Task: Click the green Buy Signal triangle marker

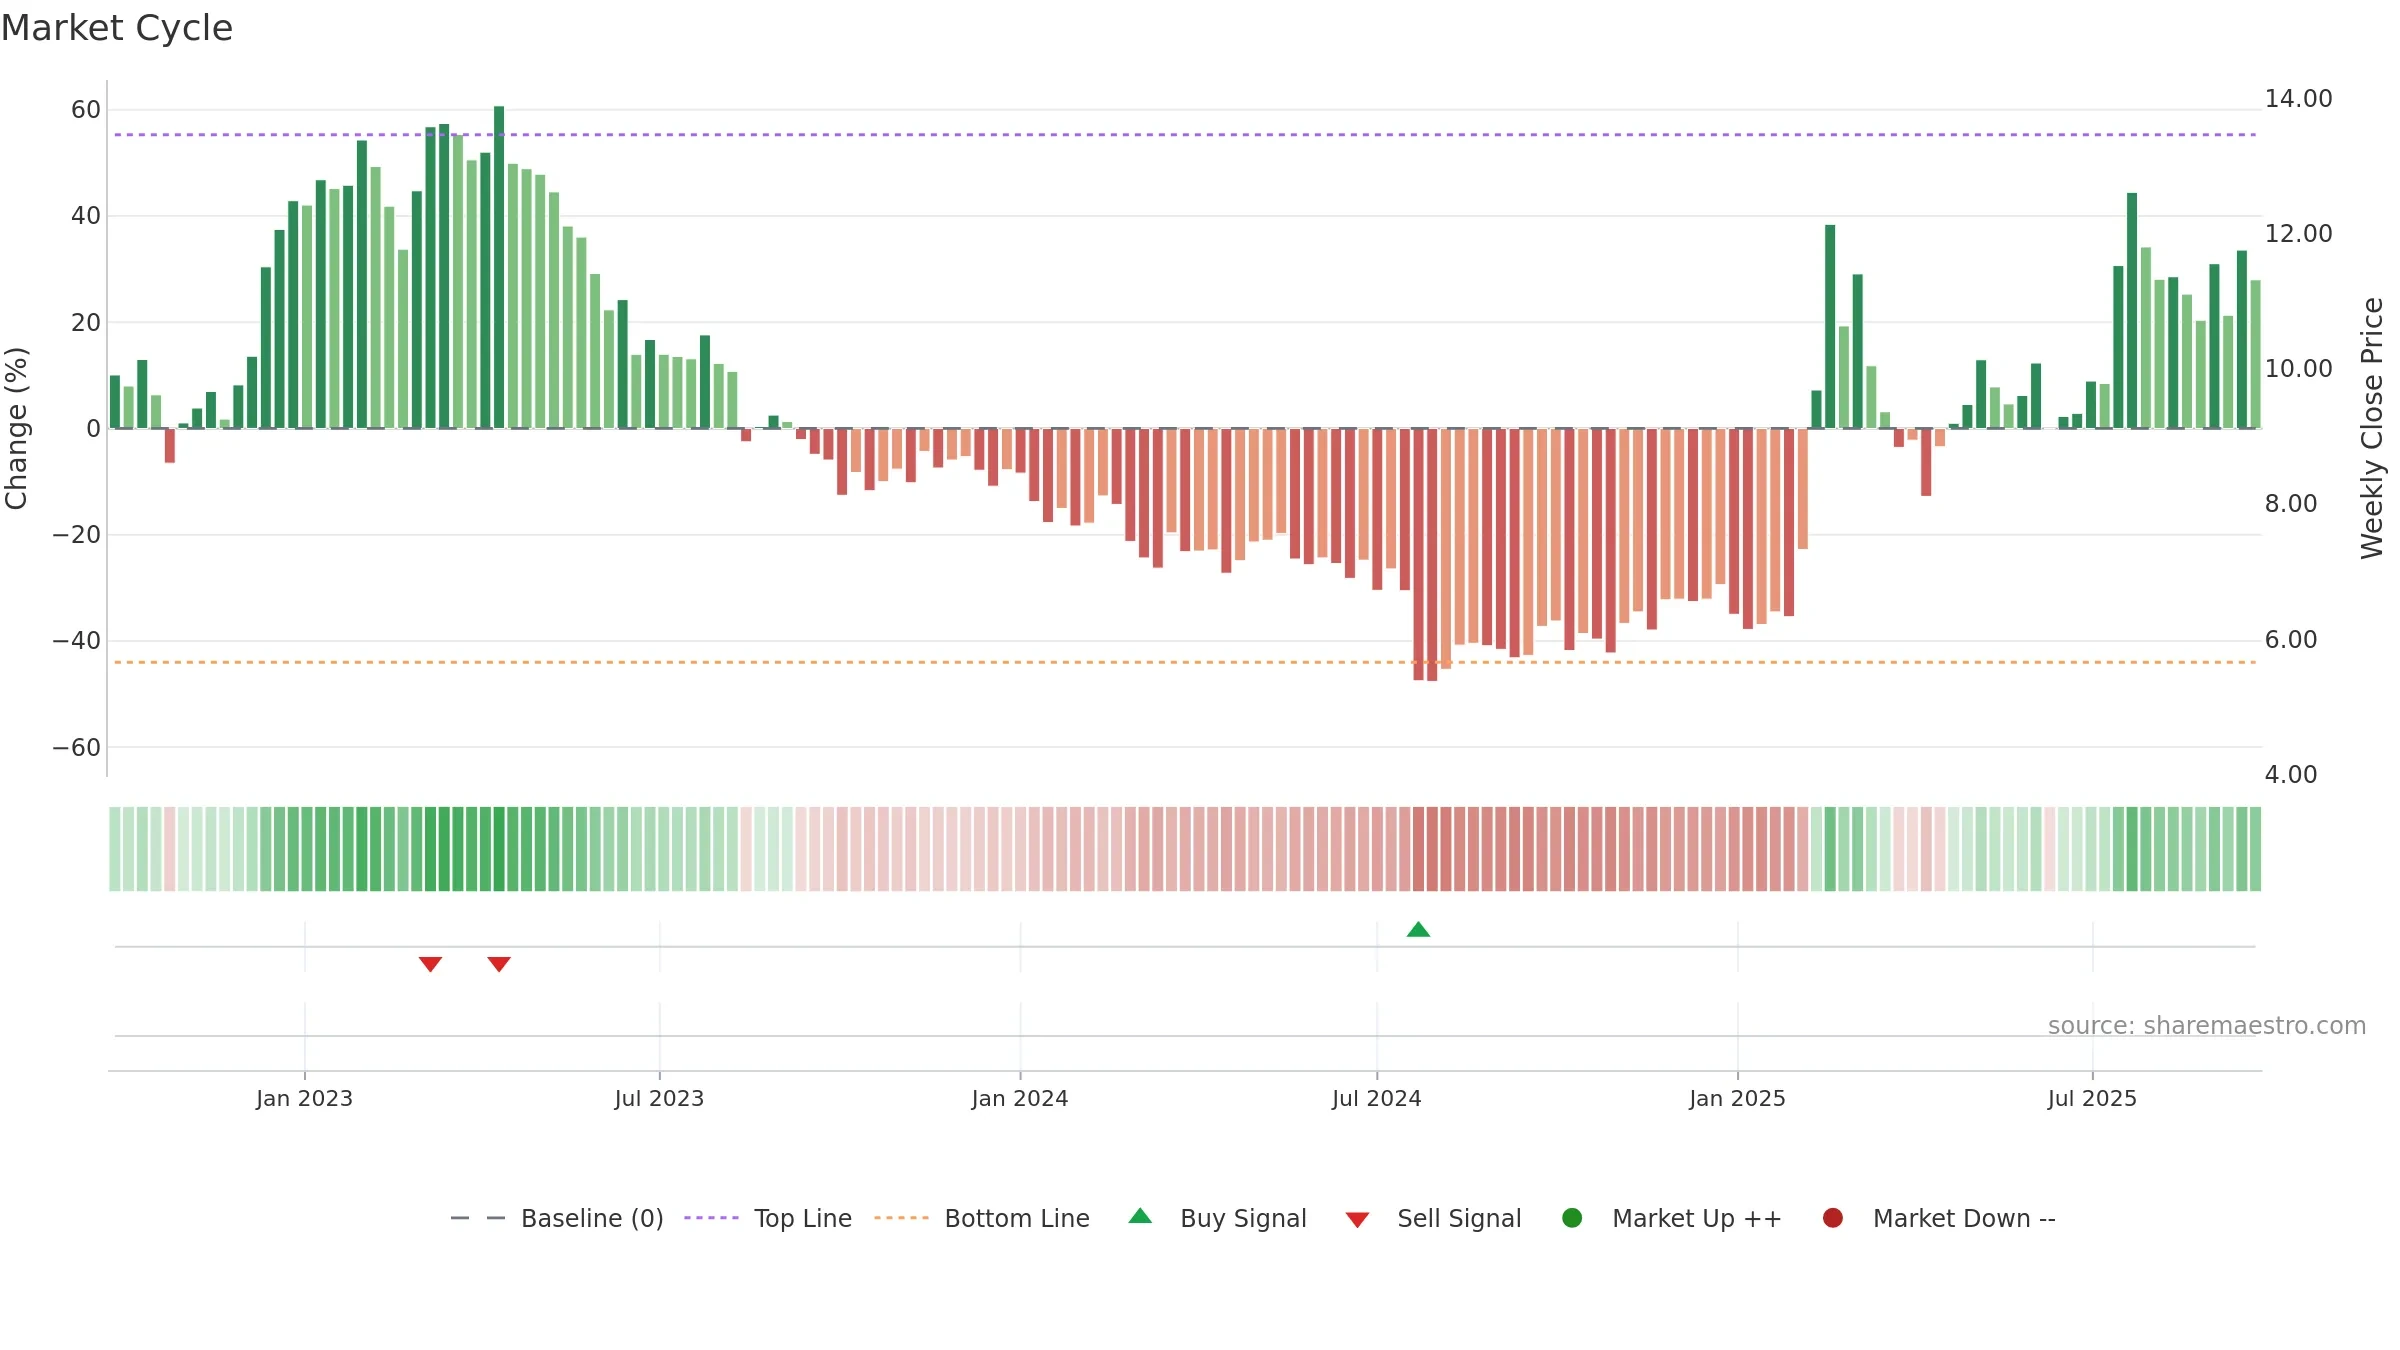Action: 1418,929
